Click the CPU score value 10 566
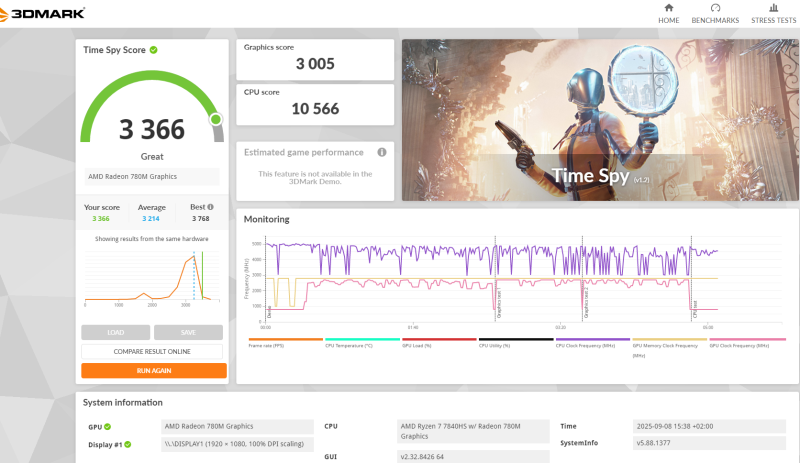 (x=315, y=109)
